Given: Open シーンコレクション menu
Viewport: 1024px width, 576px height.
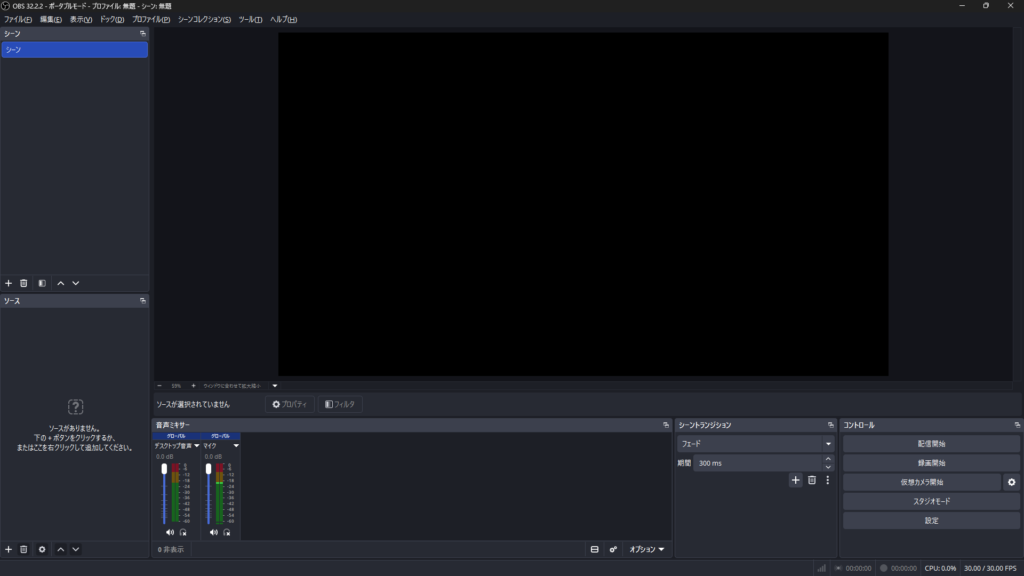Looking at the screenshot, I should click(204, 20).
